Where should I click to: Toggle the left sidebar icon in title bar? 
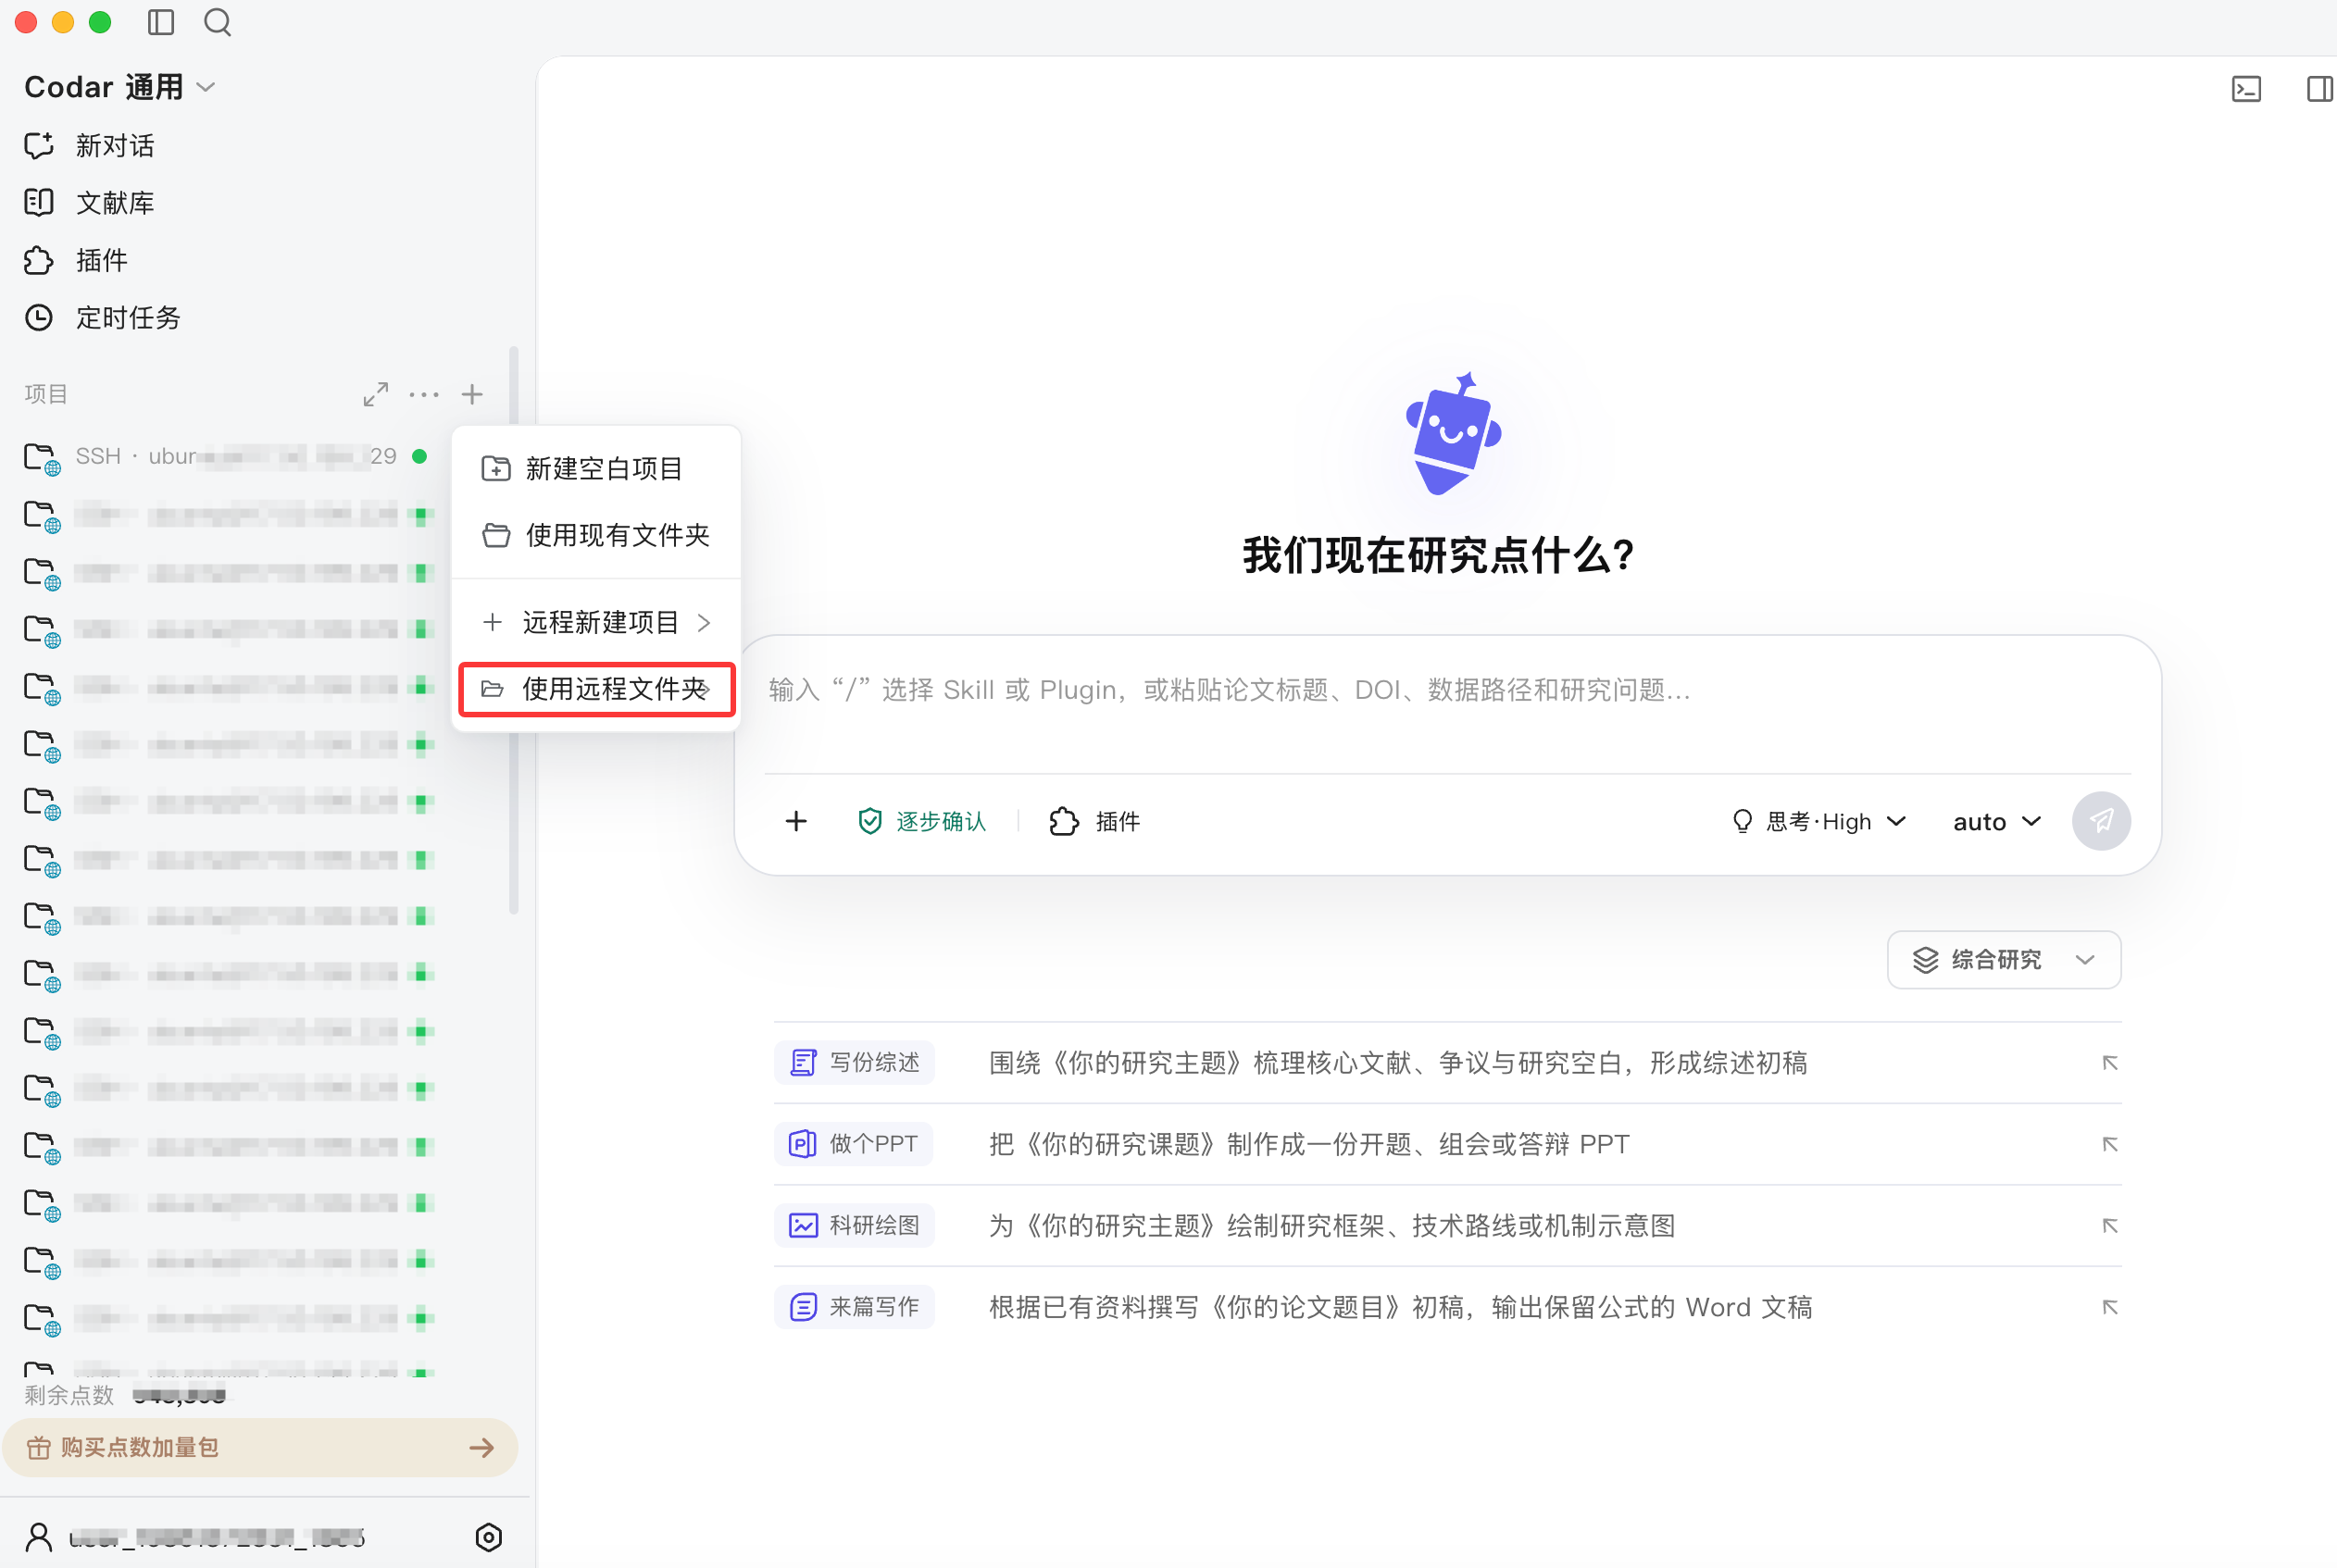tap(161, 22)
